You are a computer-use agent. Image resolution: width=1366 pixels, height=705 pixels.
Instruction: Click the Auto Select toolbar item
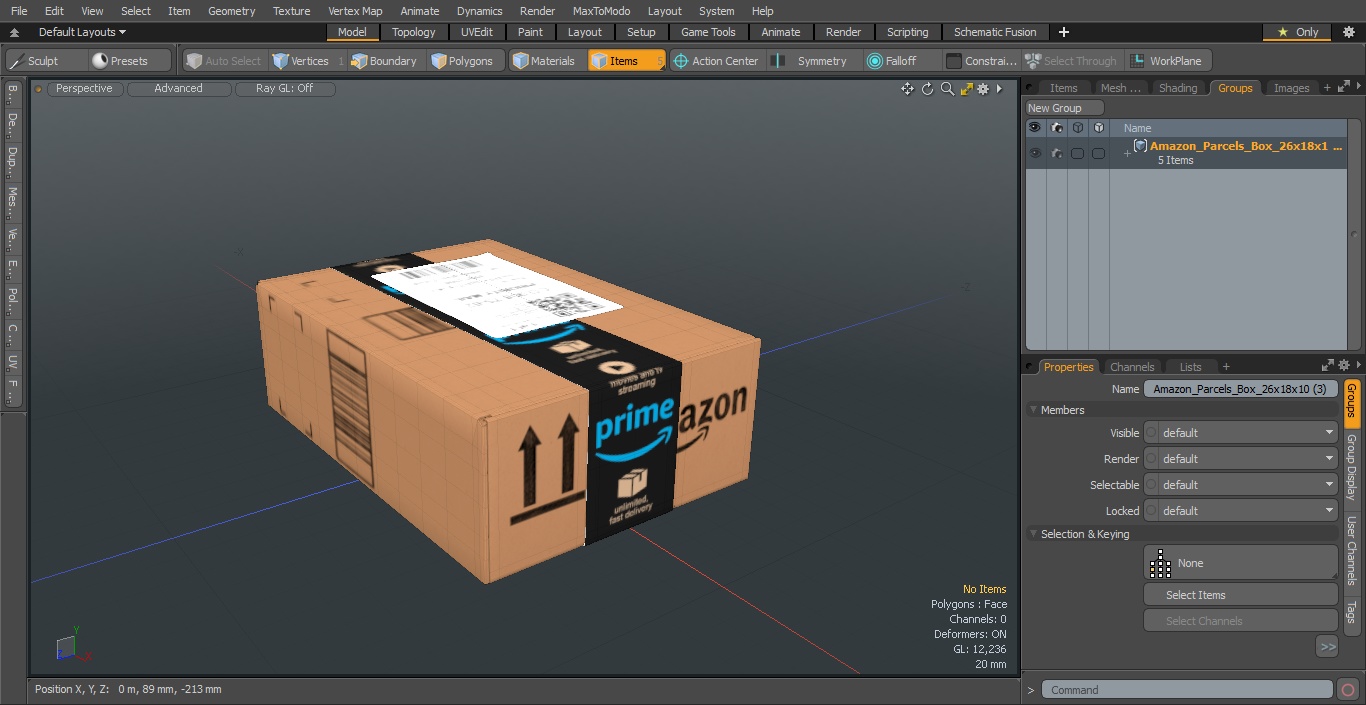point(225,61)
